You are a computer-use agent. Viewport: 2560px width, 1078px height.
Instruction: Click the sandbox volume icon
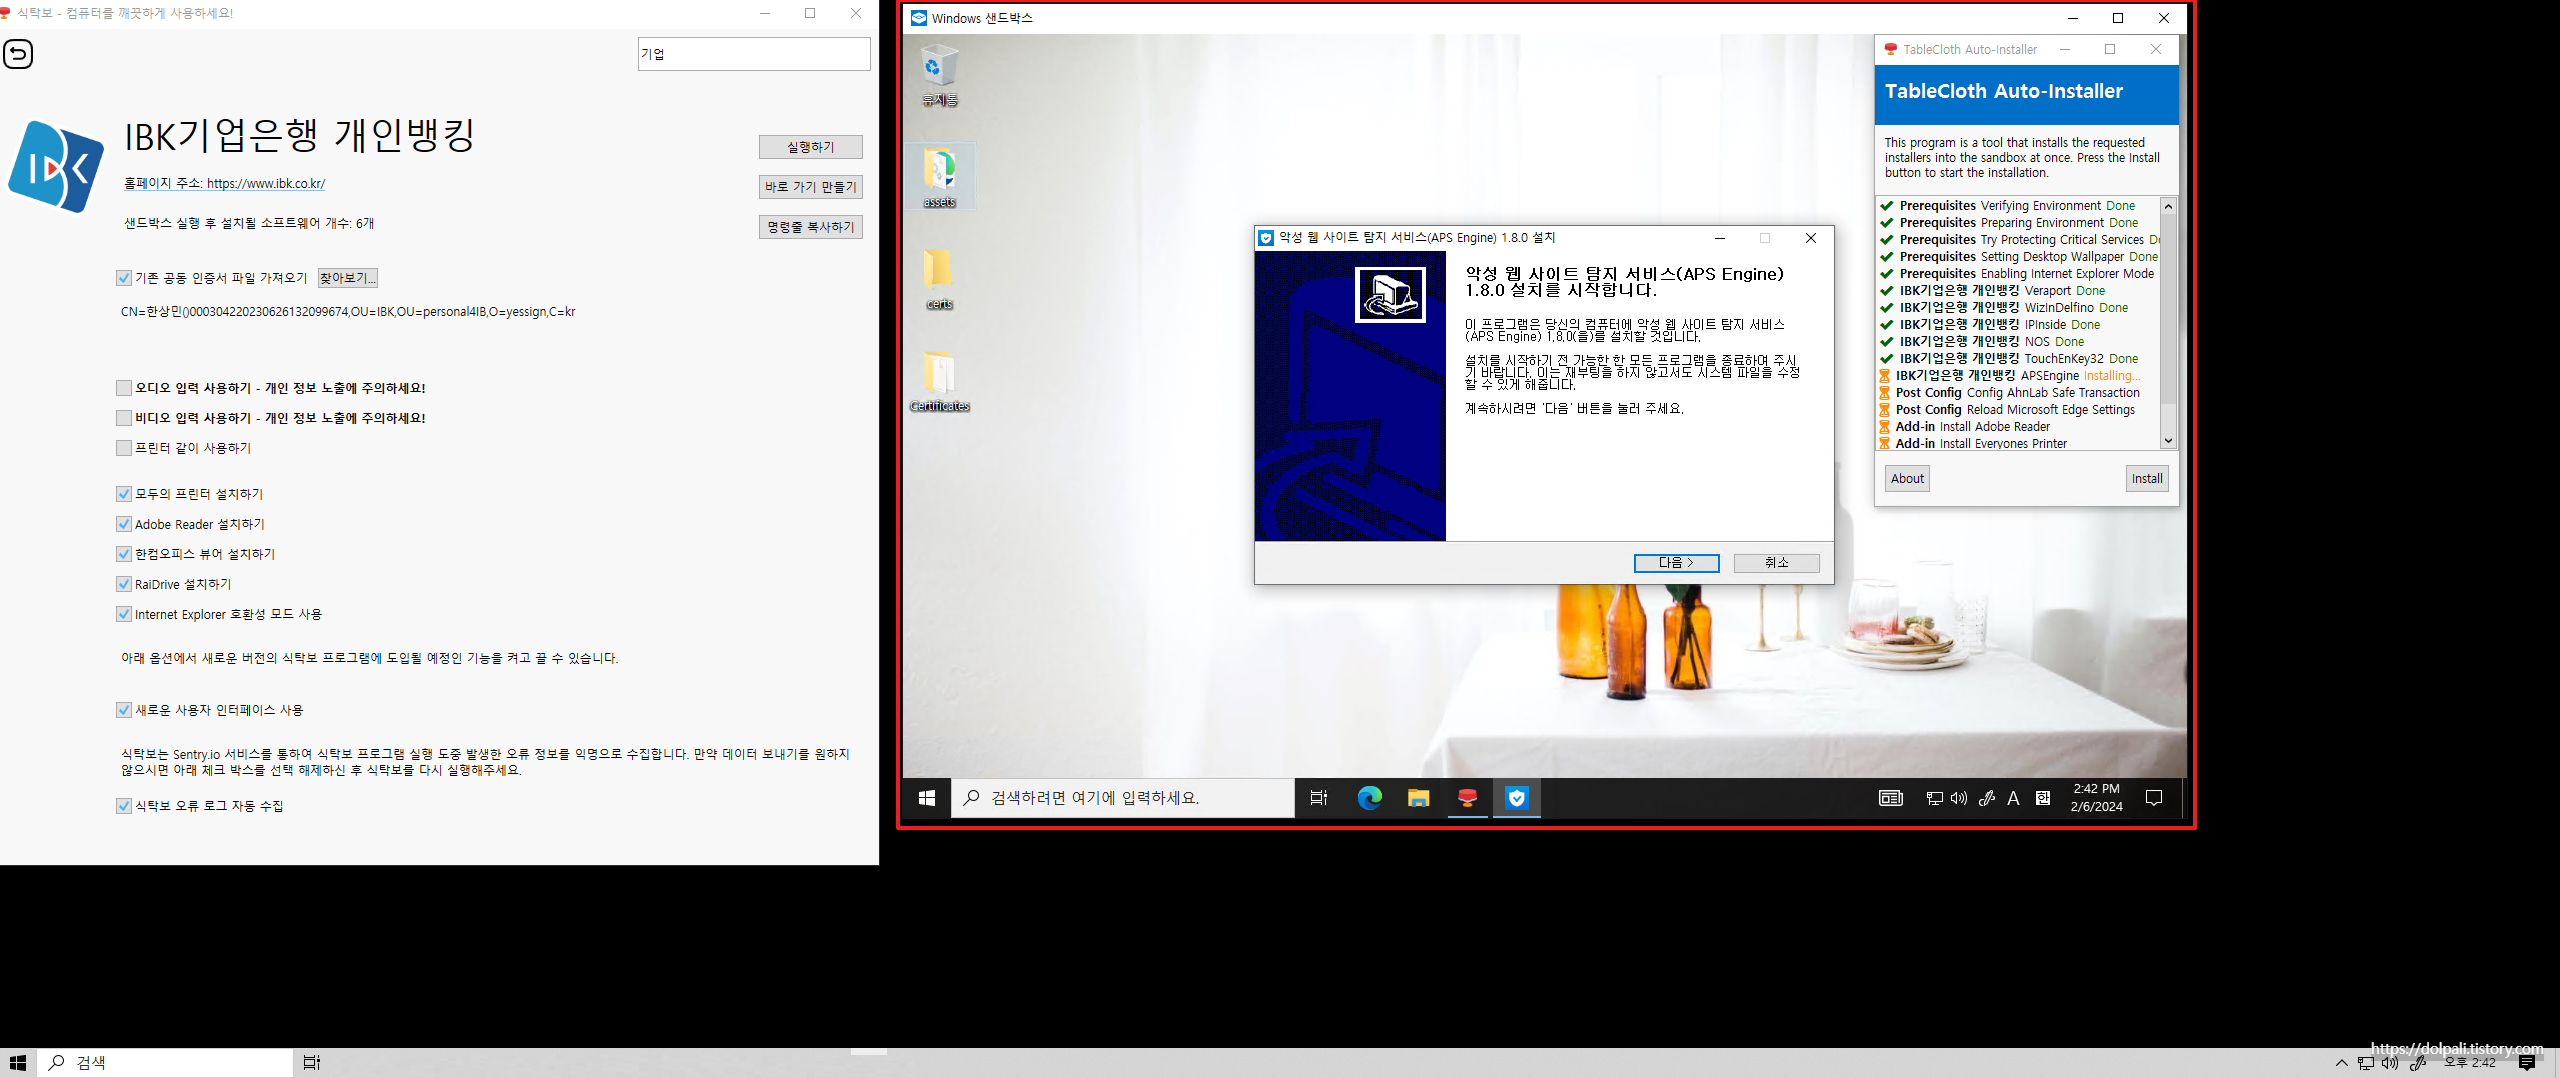1959,798
